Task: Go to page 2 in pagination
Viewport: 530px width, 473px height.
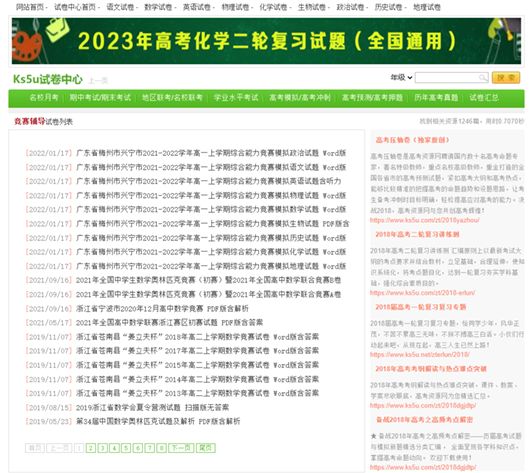Action: [91, 448]
